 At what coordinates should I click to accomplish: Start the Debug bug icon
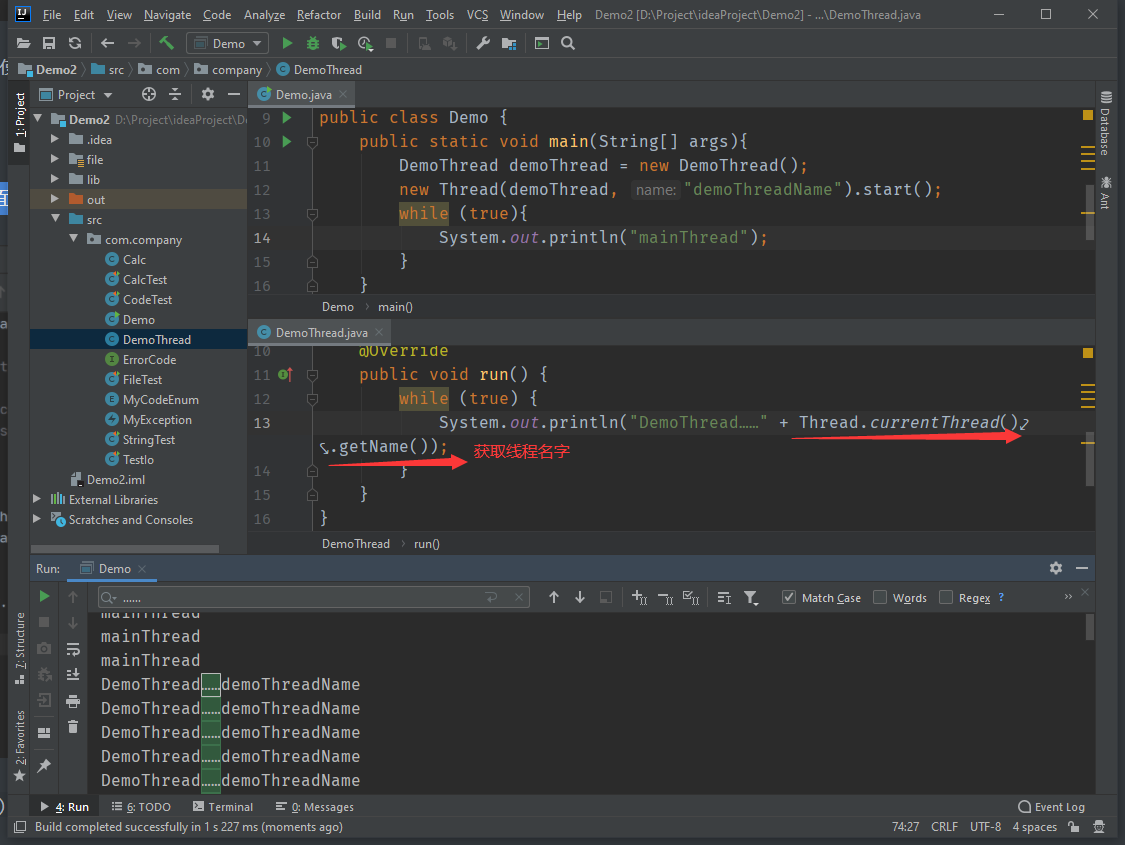coord(313,43)
